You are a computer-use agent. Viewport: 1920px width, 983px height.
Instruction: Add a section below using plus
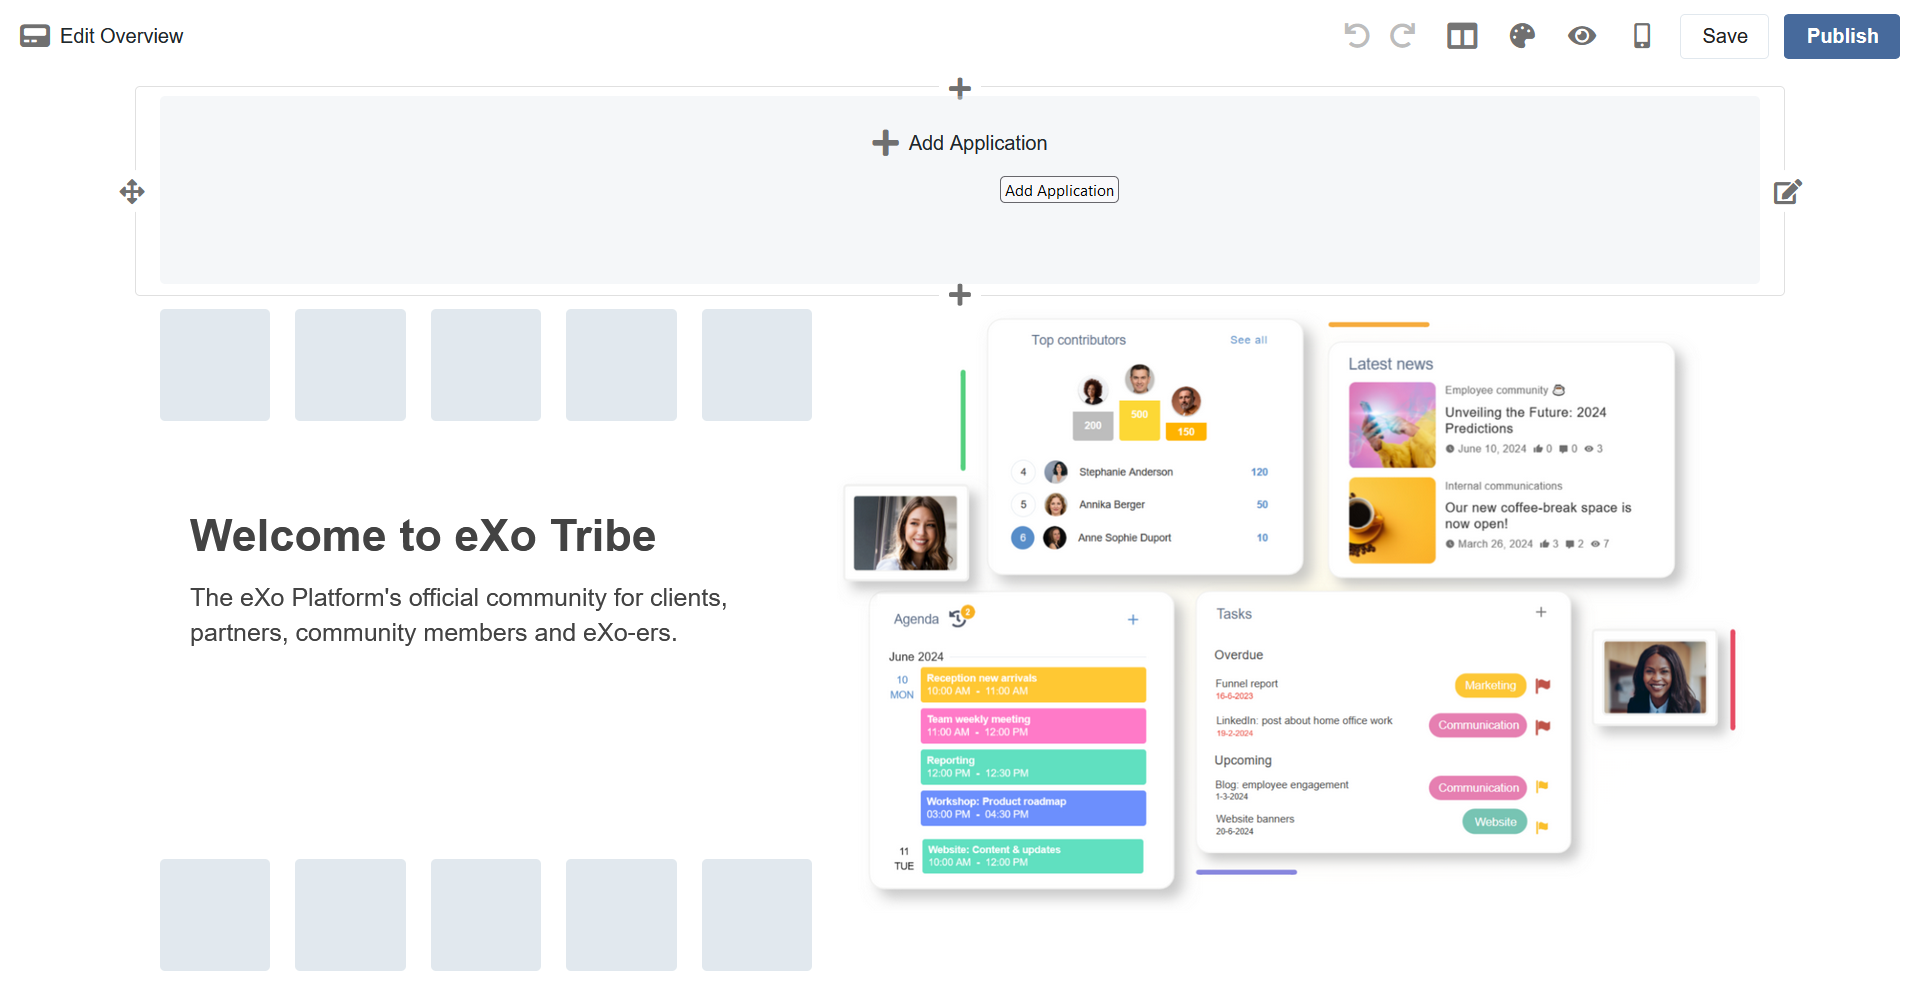(x=960, y=295)
